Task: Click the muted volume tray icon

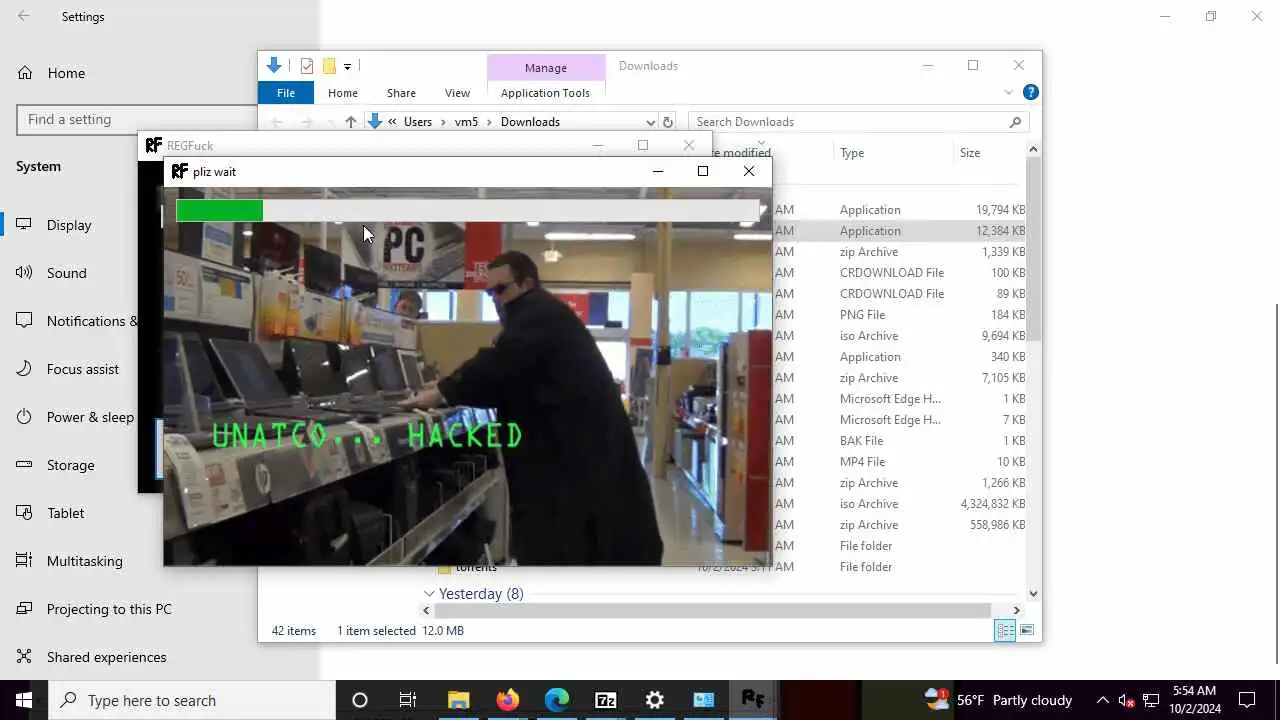Action: [x=1126, y=700]
